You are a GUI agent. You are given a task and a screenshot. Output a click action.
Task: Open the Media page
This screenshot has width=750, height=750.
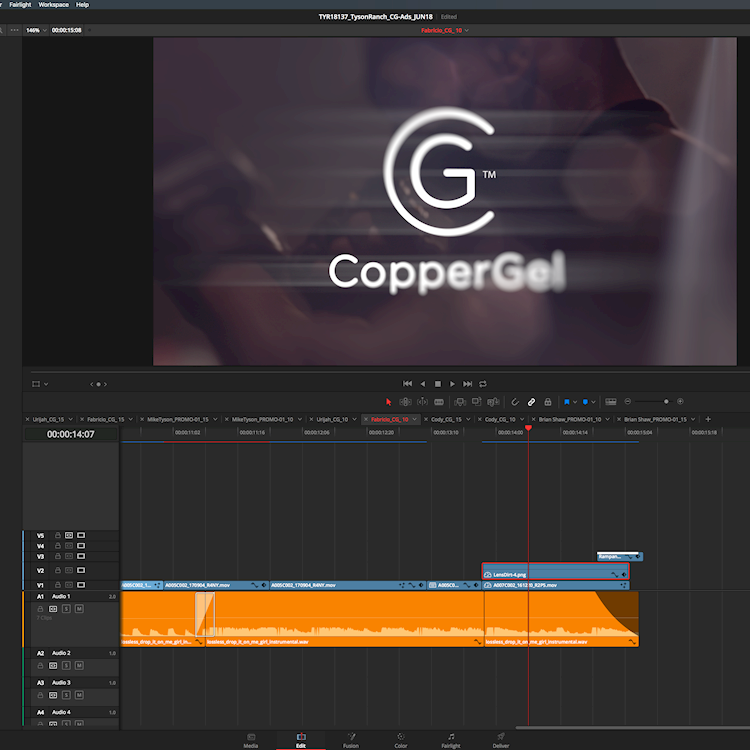pyautogui.click(x=251, y=740)
